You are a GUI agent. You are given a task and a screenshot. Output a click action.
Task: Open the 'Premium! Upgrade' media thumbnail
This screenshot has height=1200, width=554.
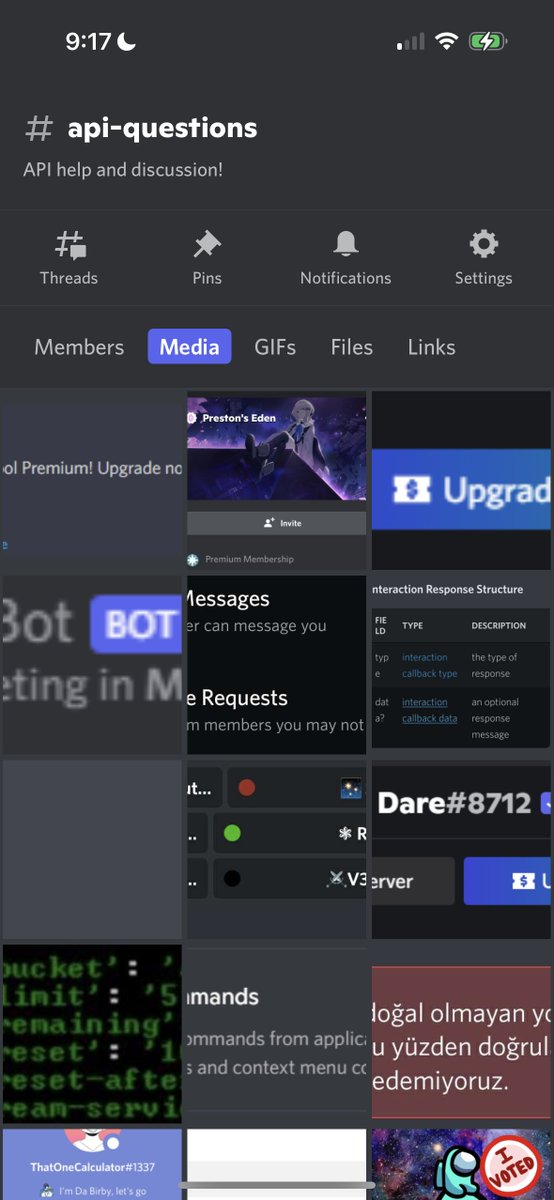point(92,480)
